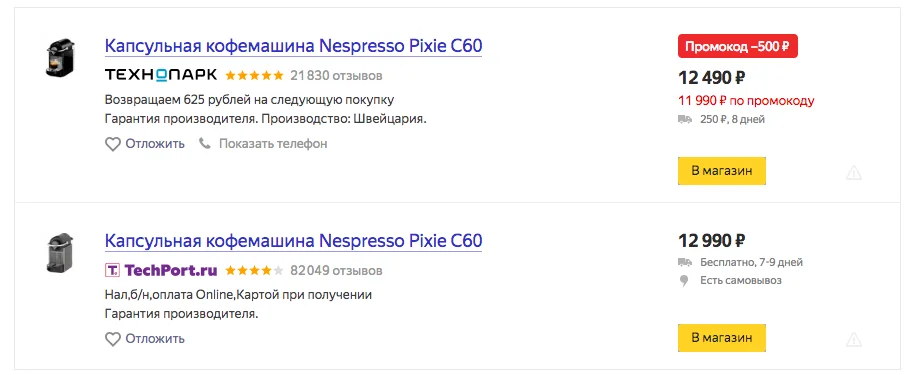Image resolution: width=913 pixels, height=375 pixels.
Task: Click the Показать телефон link
Action: 273,143
